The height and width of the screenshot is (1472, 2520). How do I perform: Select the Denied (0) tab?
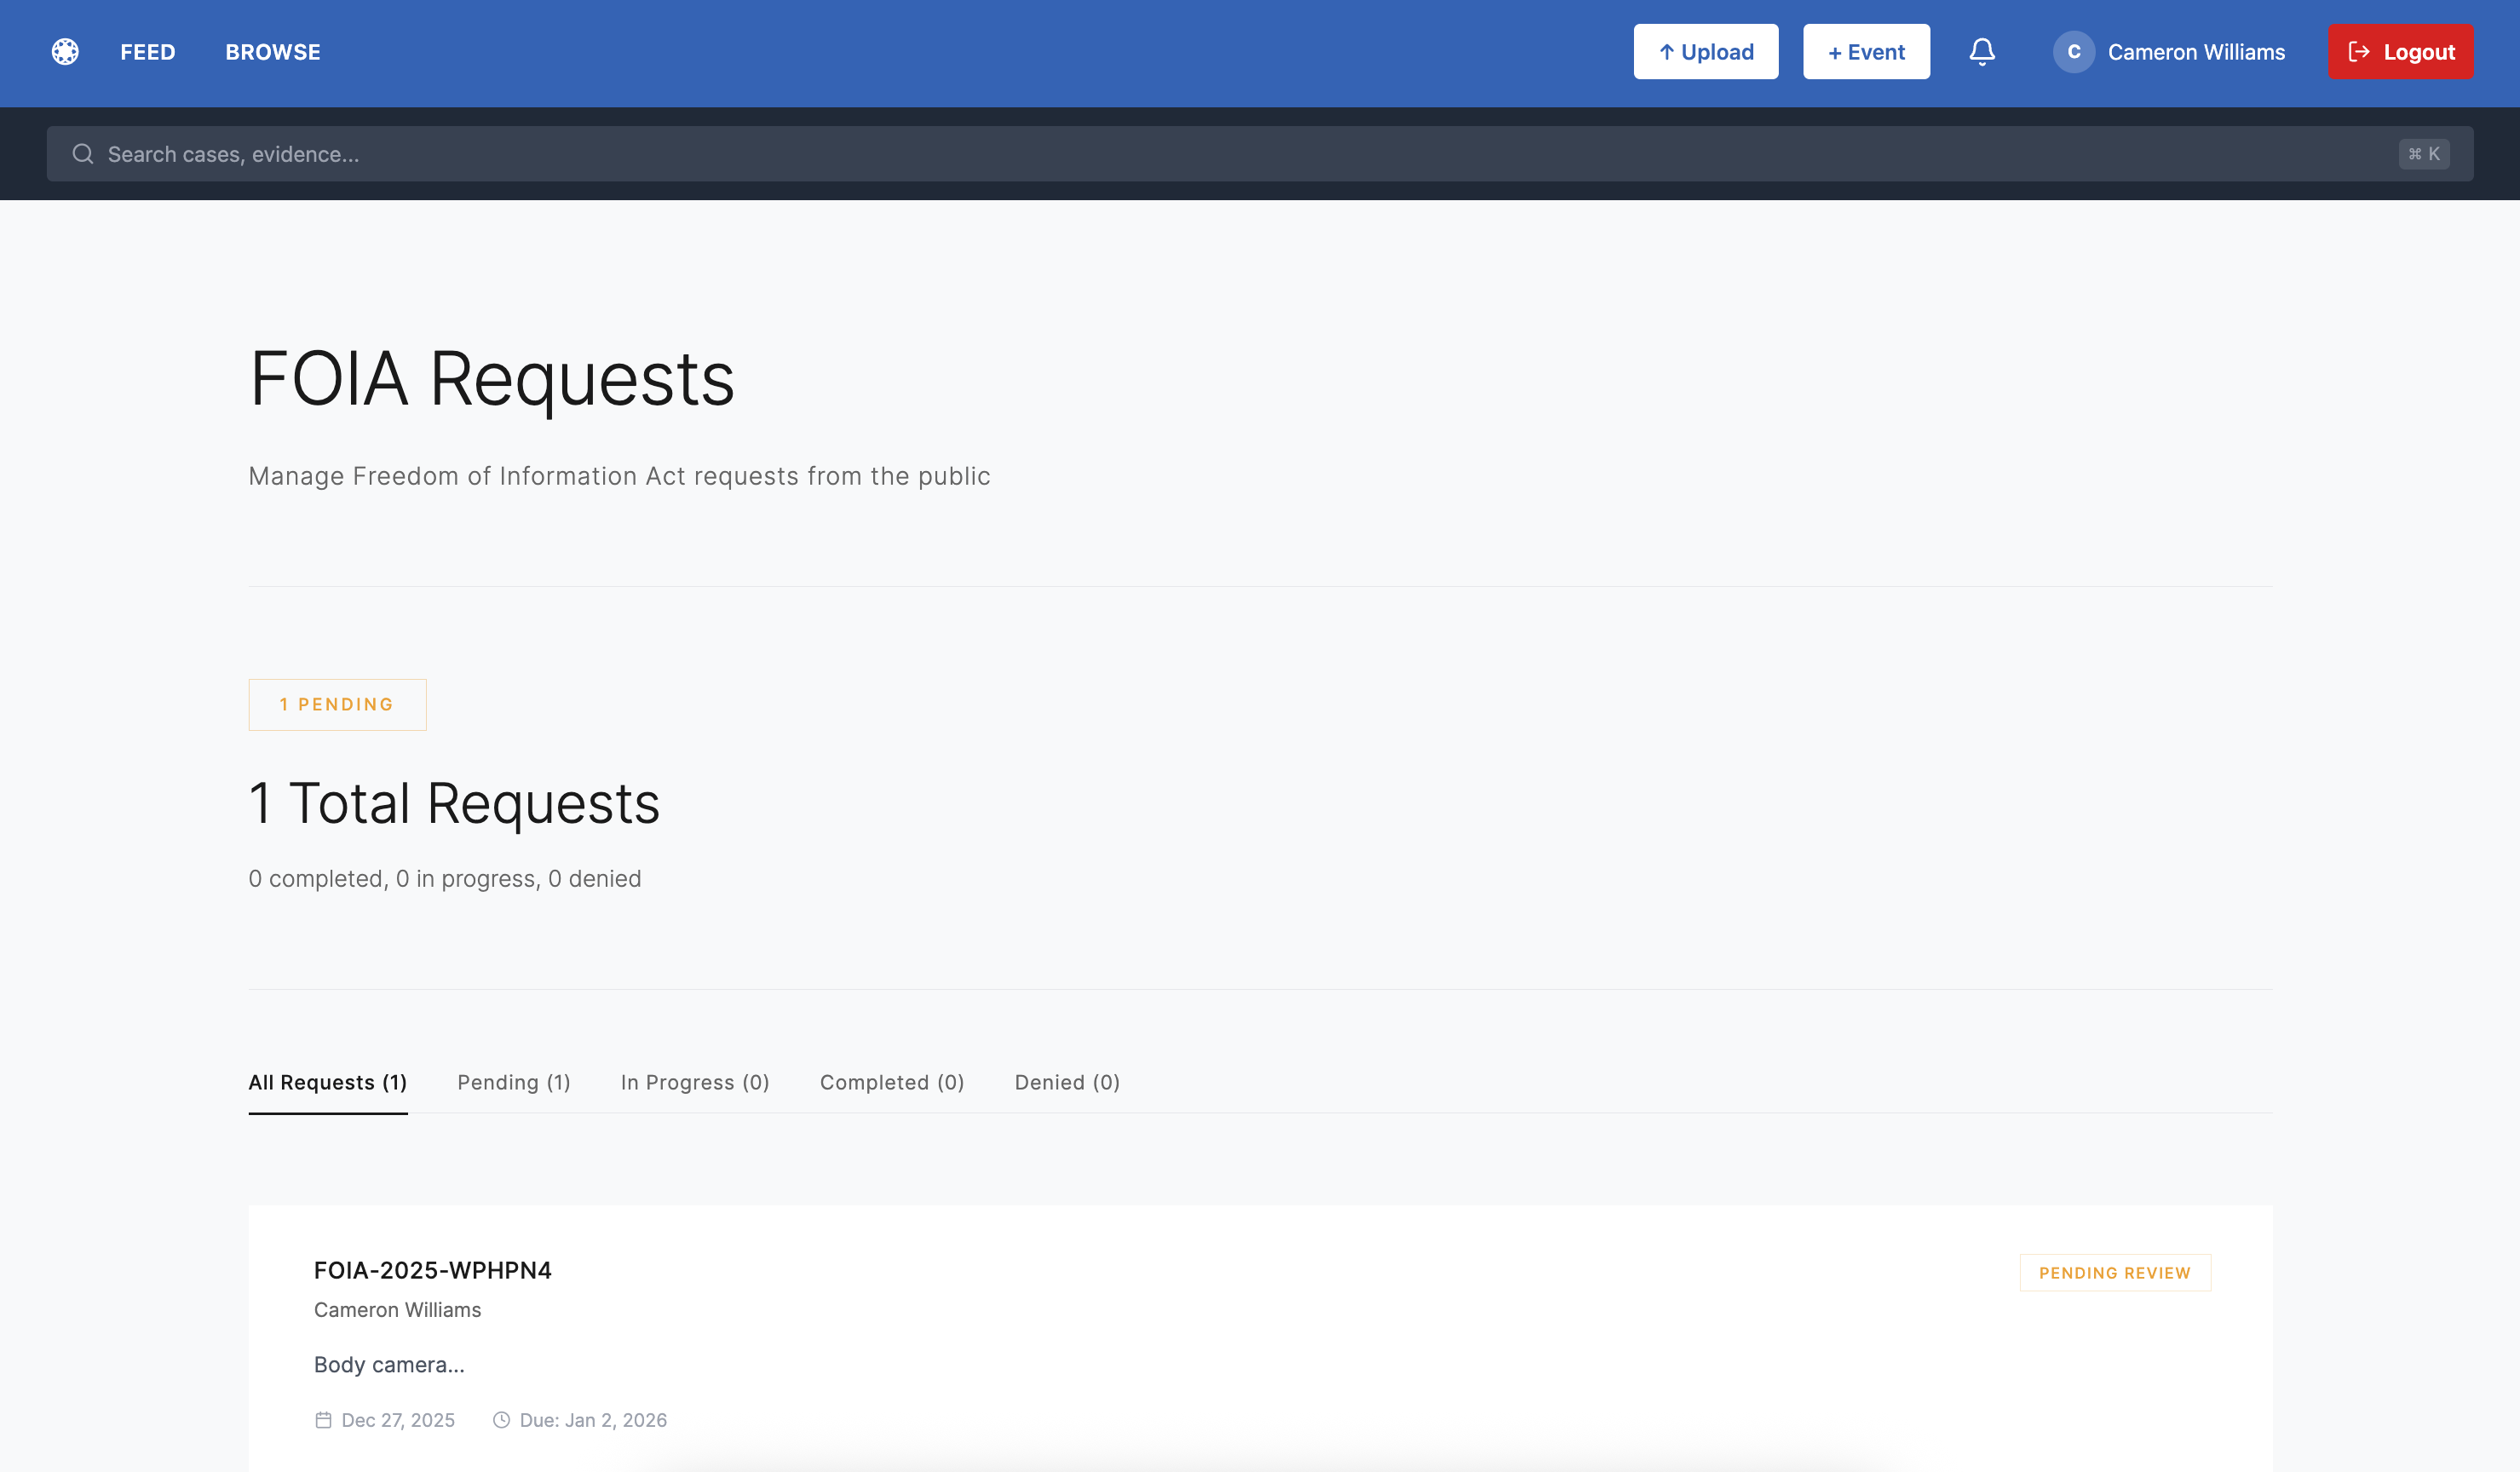[1066, 1082]
